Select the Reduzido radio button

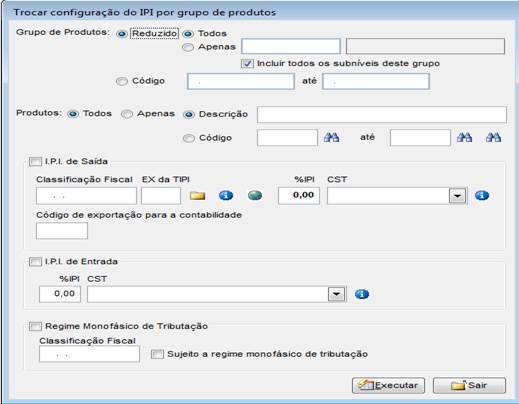coord(122,34)
